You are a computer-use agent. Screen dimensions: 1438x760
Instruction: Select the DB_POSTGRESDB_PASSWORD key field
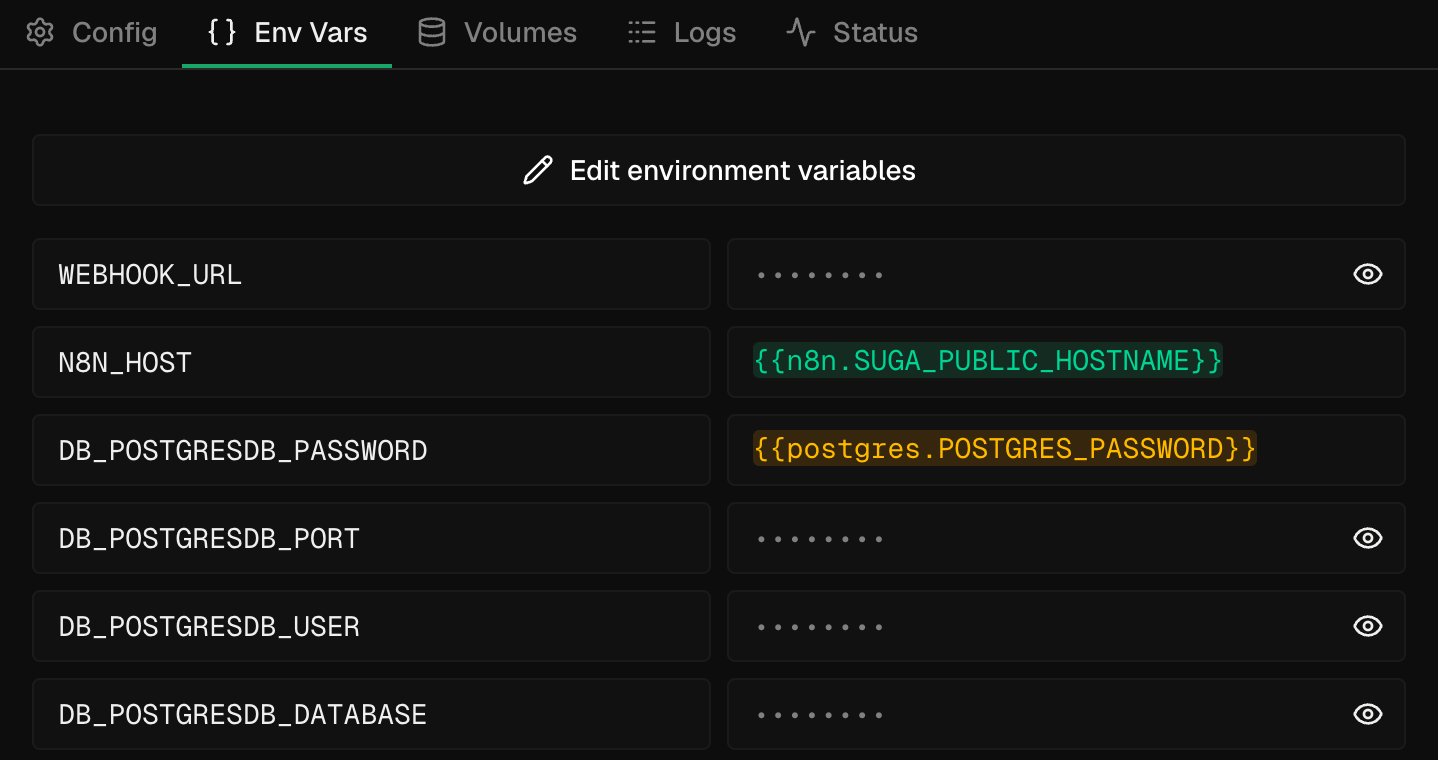coord(371,450)
